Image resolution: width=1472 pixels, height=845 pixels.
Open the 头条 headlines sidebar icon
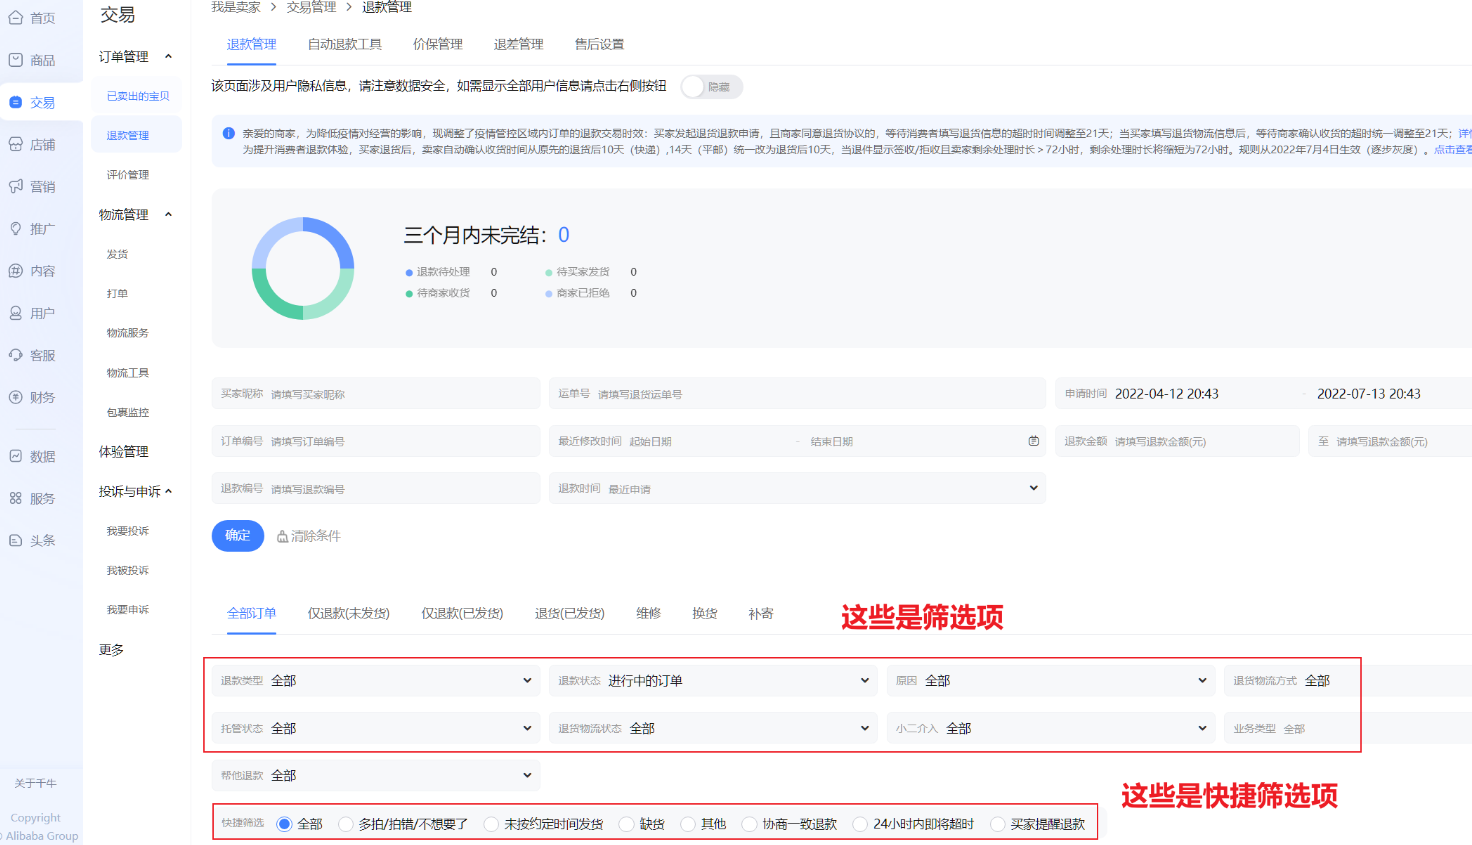coord(15,540)
